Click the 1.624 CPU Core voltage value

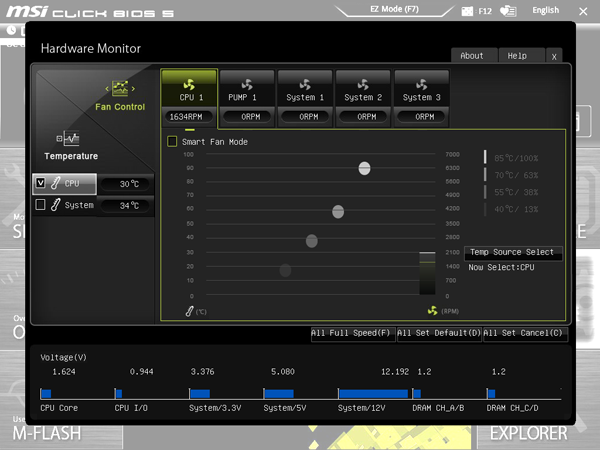(x=64, y=372)
